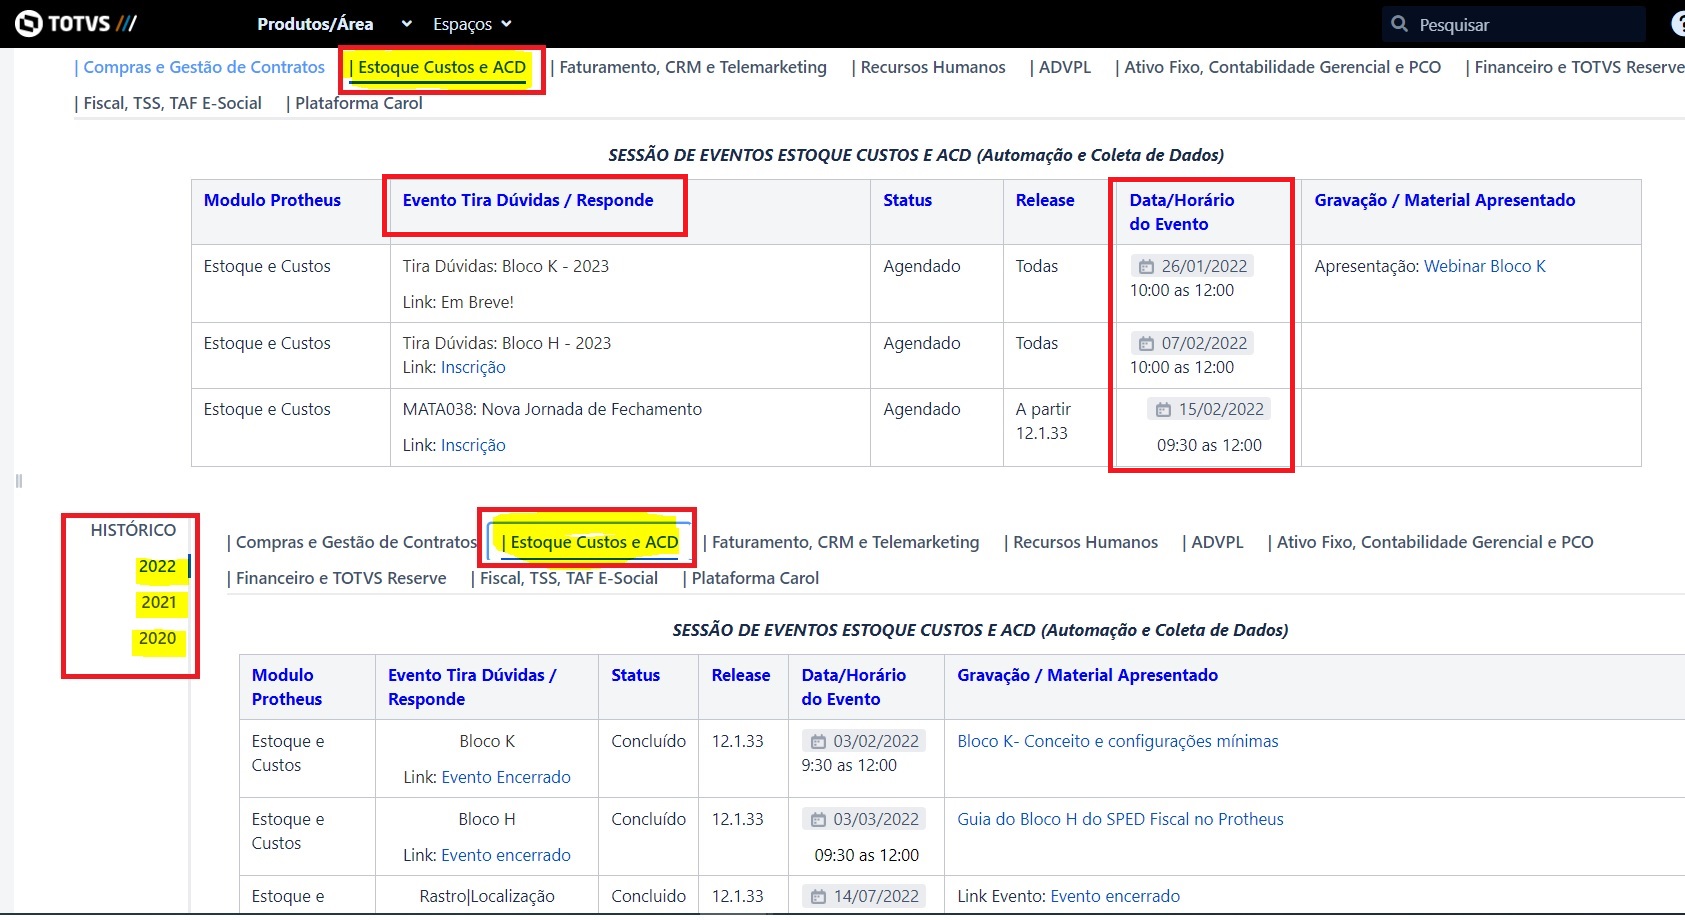Screen dimensions: 1685x920
Task: Select top Faturamento, CRM e Telemarketing tab
Action: pos(689,67)
